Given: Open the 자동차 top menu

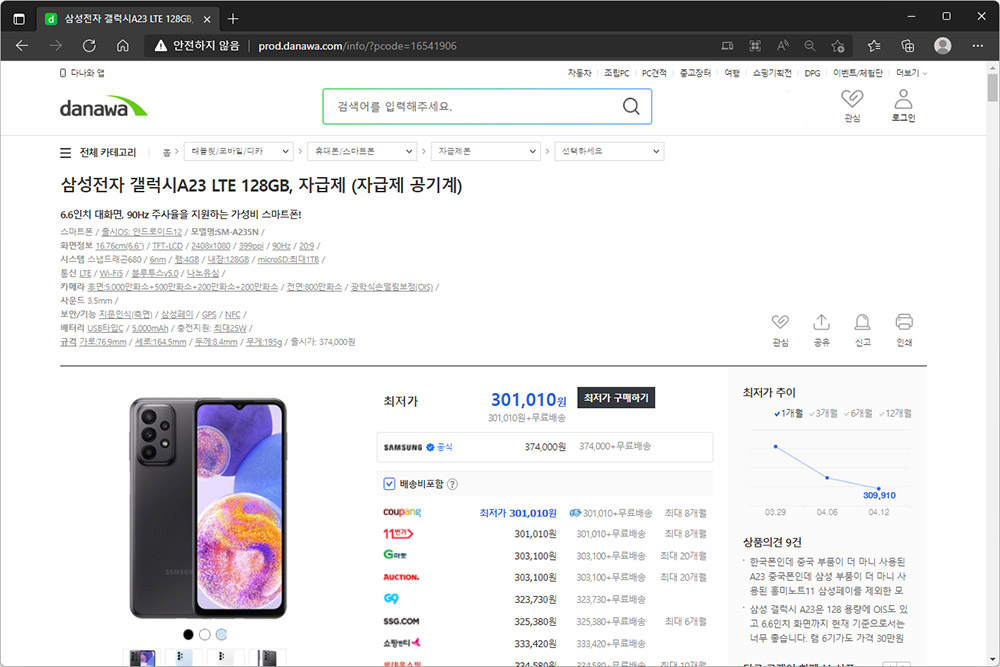Looking at the screenshot, I should pyautogui.click(x=579, y=73).
